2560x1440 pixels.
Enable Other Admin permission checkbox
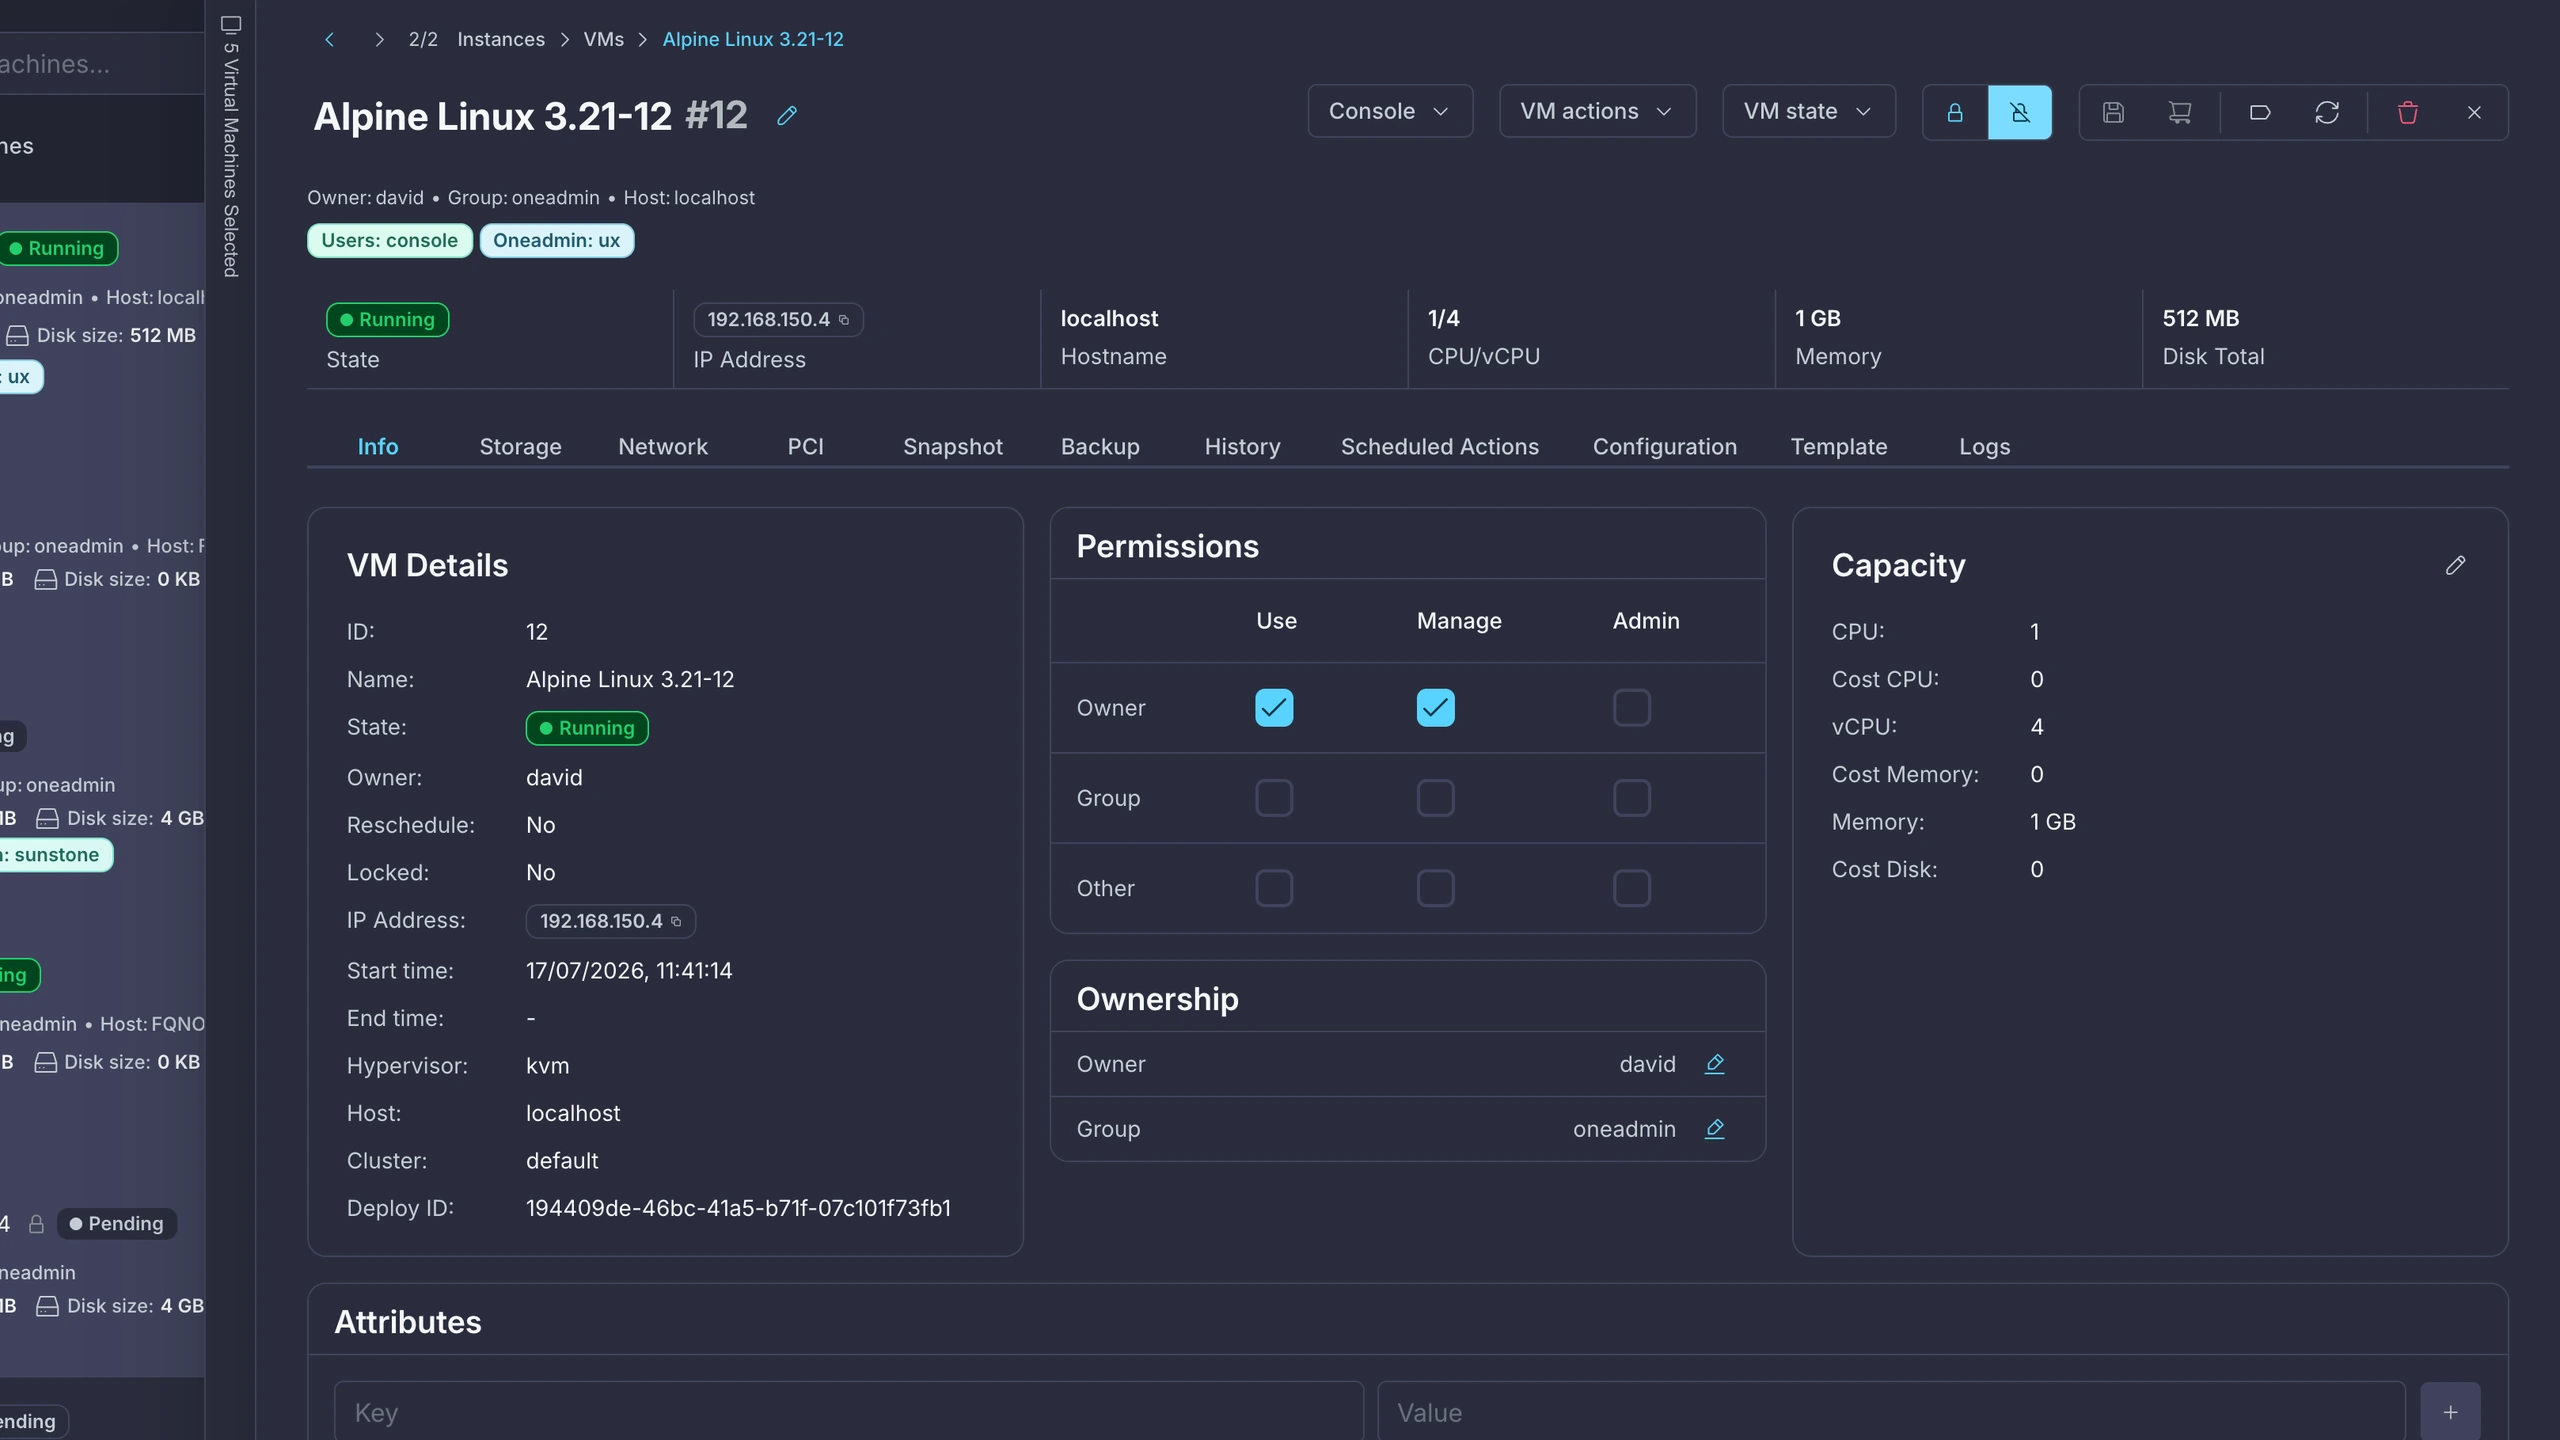point(1631,888)
